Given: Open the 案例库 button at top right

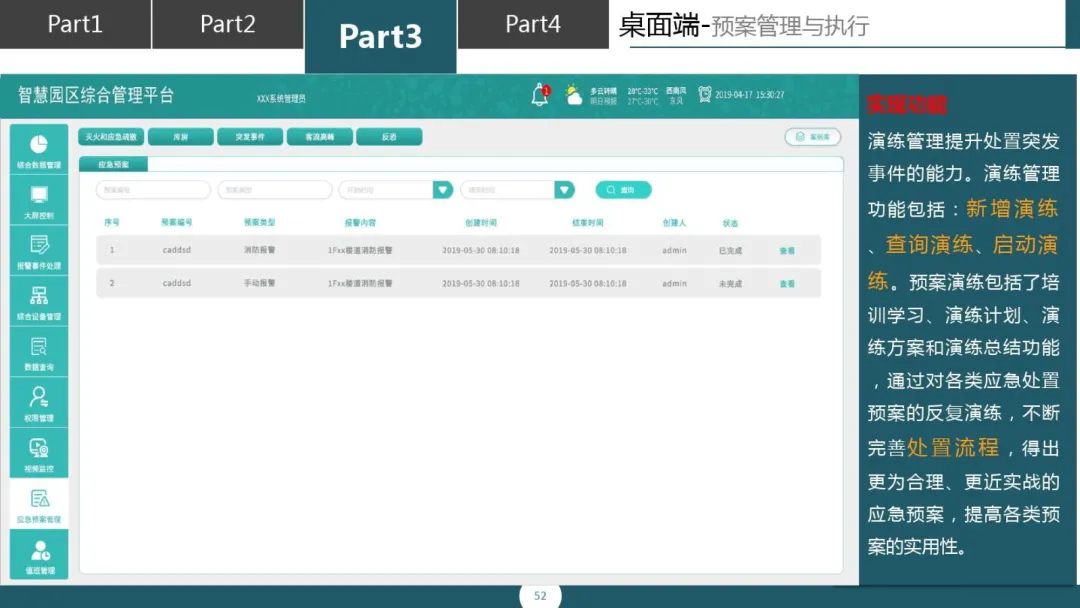Looking at the screenshot, I should point(813,137).
